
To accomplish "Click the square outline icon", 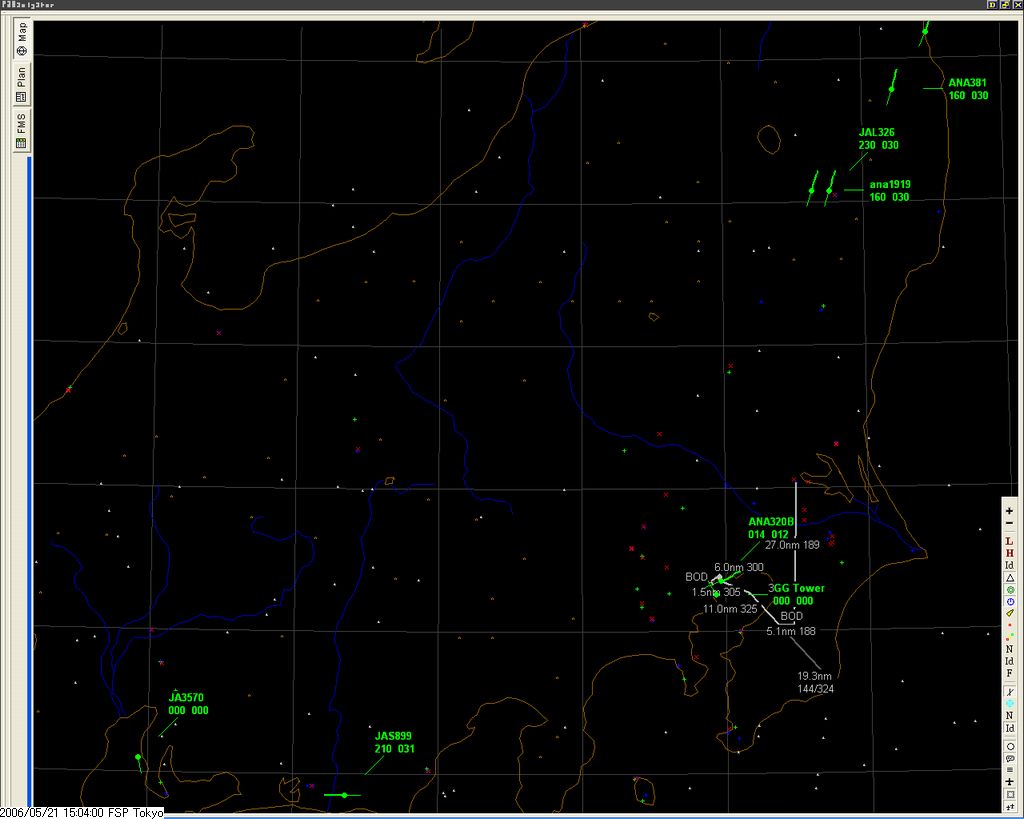I will (1010, 794).
